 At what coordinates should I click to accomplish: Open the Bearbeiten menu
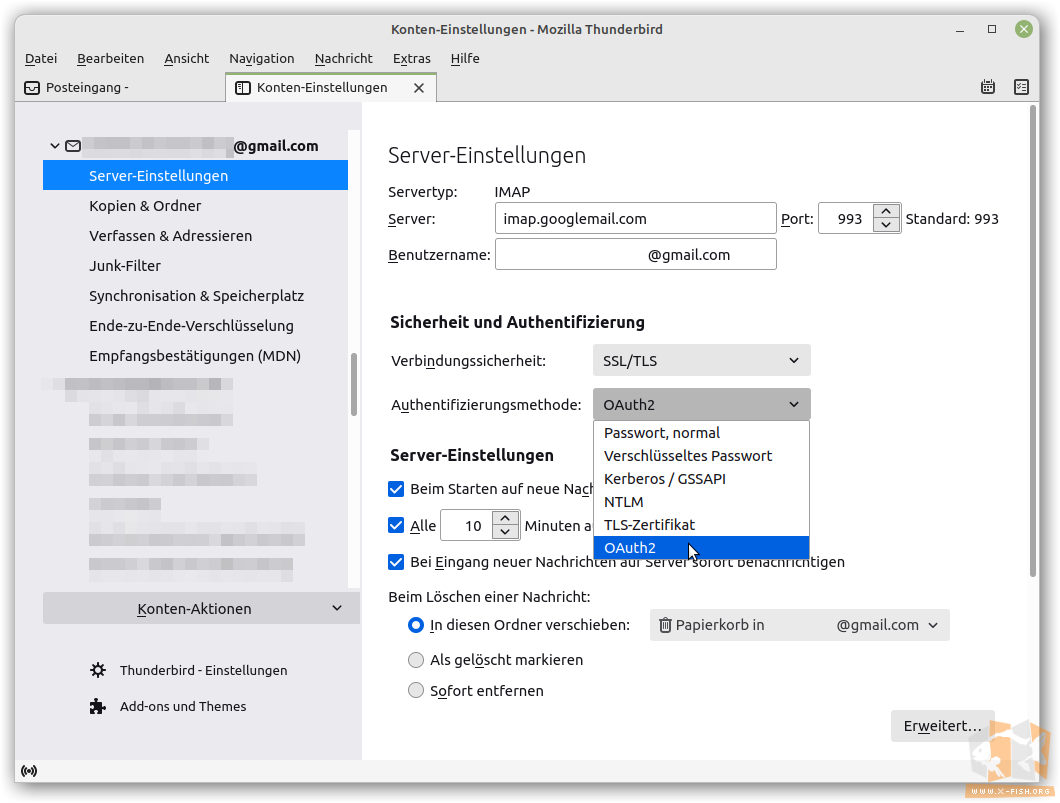coord(110,59)
